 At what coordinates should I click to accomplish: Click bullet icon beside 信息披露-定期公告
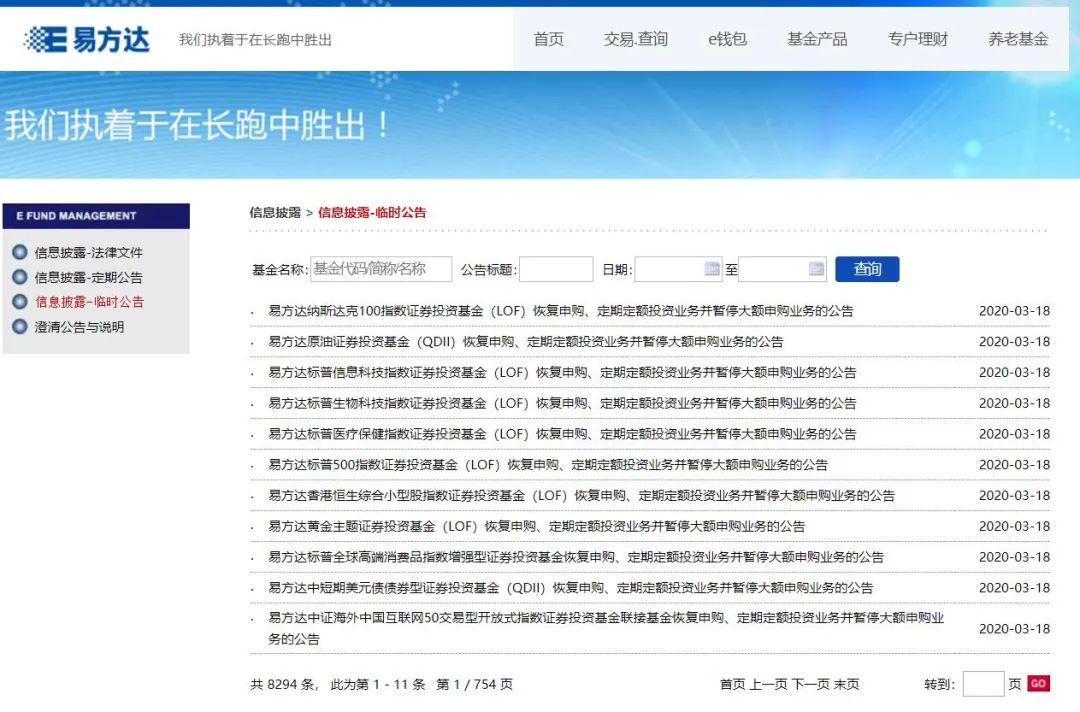click(20, 277)
